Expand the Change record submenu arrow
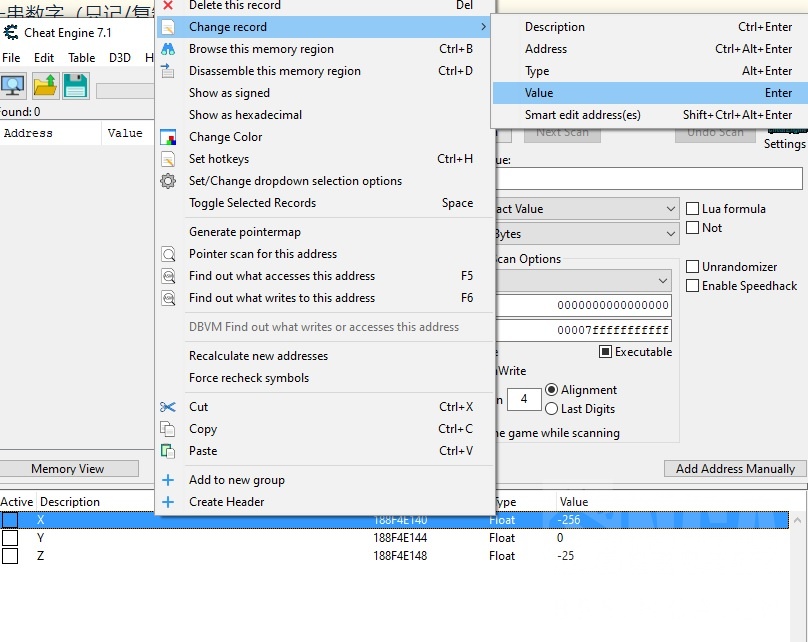808x642 pixels. click(483, 27)
